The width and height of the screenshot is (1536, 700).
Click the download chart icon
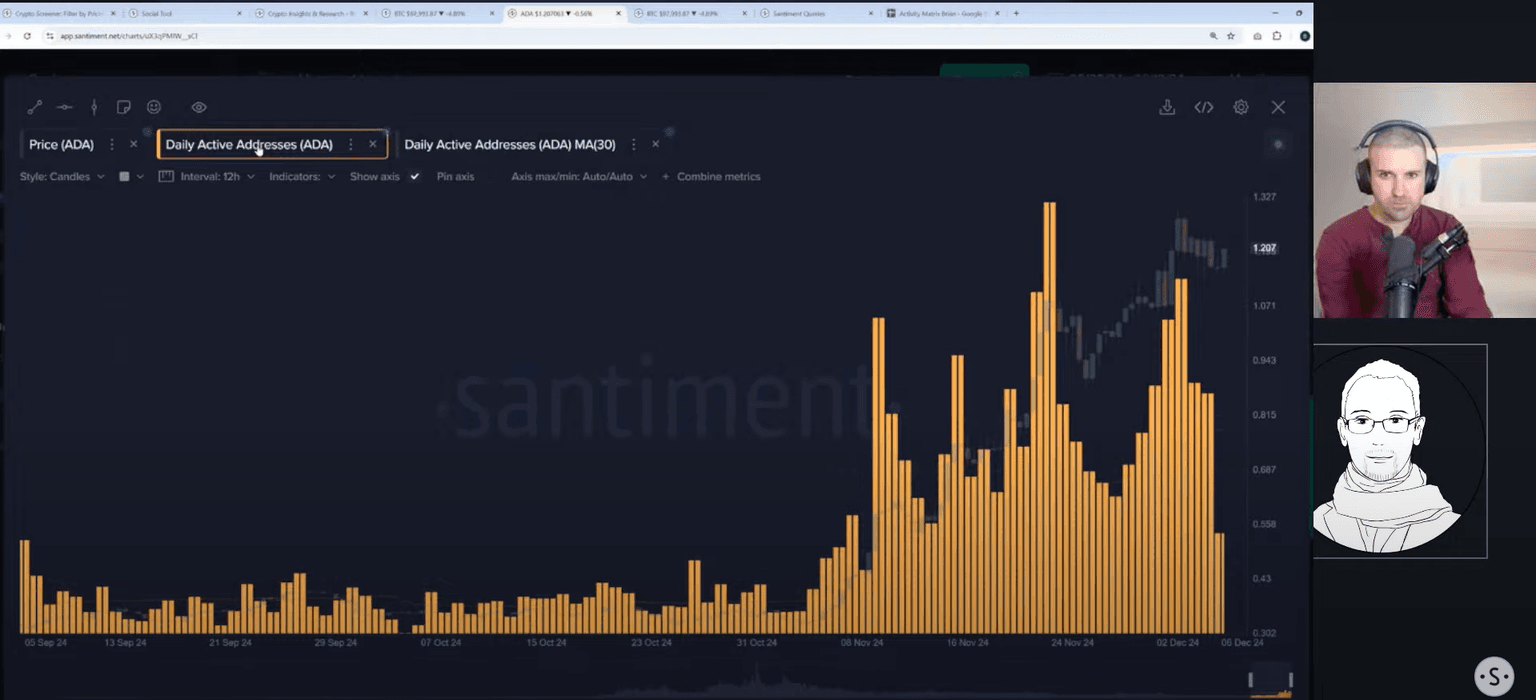pyautogui.click(x=1166, y=107)
